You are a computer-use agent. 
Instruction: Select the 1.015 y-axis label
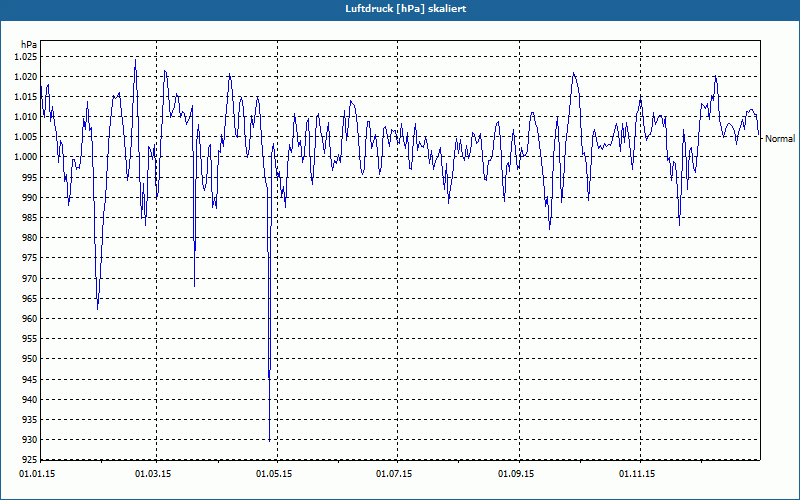(x=26, y=96)
